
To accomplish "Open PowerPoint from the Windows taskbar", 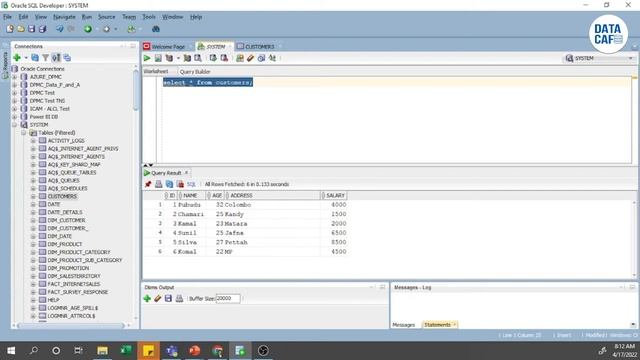I will 195,351.
